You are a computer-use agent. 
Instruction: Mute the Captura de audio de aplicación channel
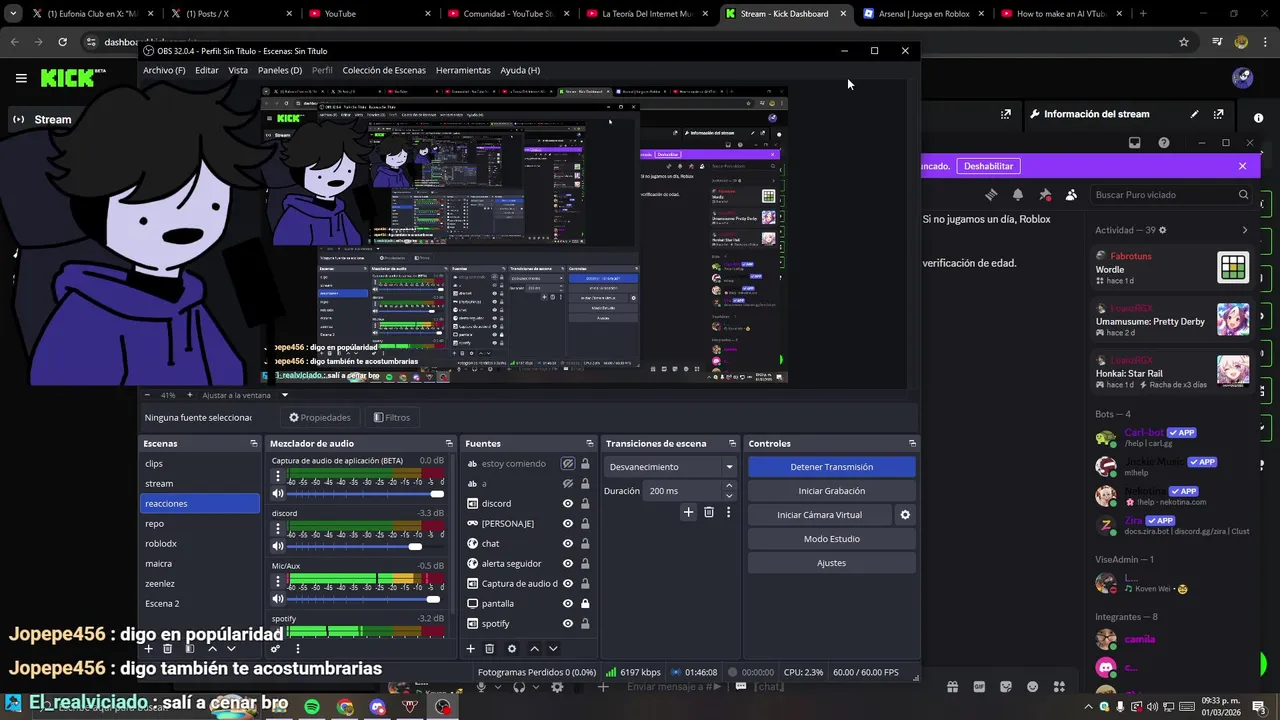pyautogui.click(x=278, y=494)
